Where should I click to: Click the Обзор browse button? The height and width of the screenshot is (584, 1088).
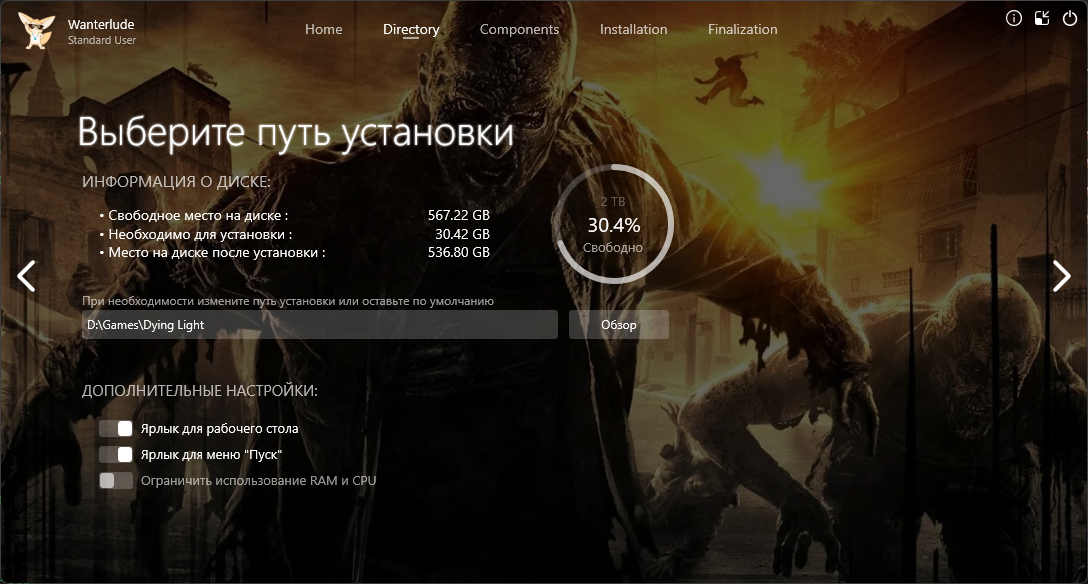(619, 325)
